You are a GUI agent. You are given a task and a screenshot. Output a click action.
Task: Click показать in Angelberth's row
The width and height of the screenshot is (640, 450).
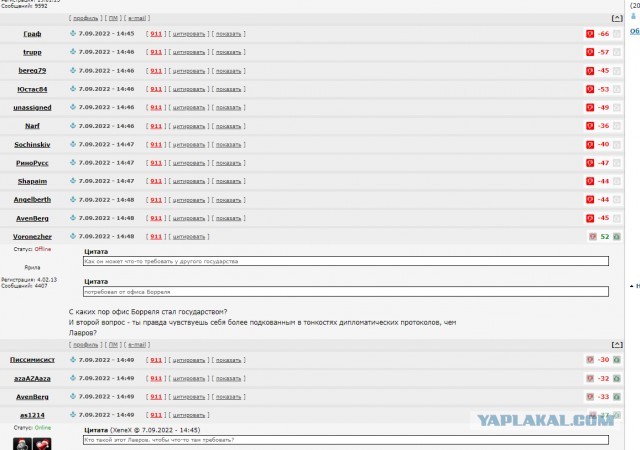coord(229,200)
